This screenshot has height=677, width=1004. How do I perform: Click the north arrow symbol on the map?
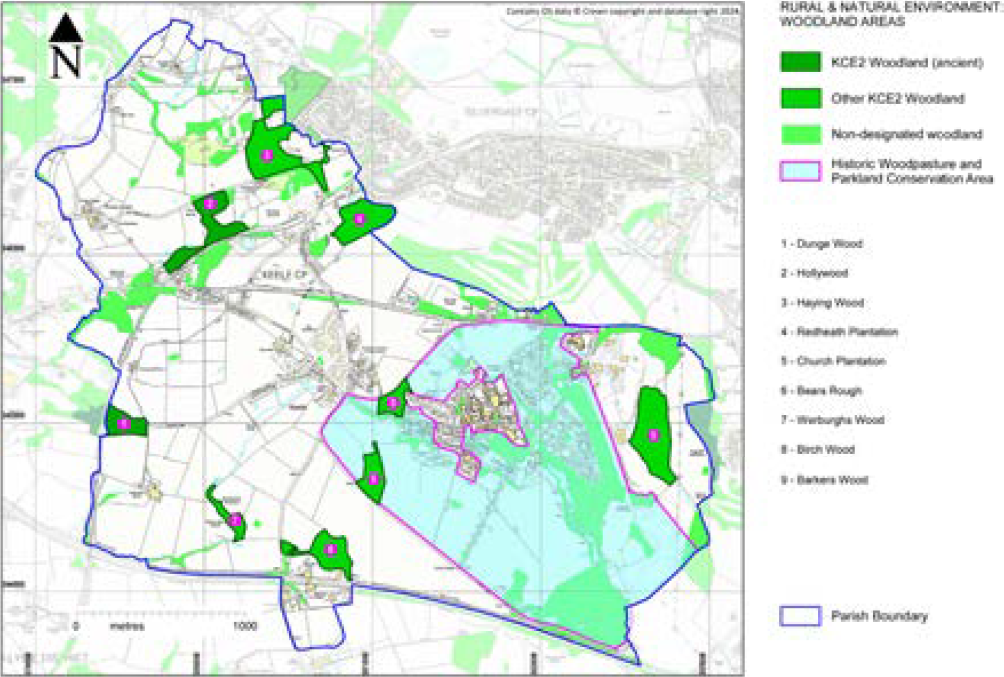pos(66,46)
